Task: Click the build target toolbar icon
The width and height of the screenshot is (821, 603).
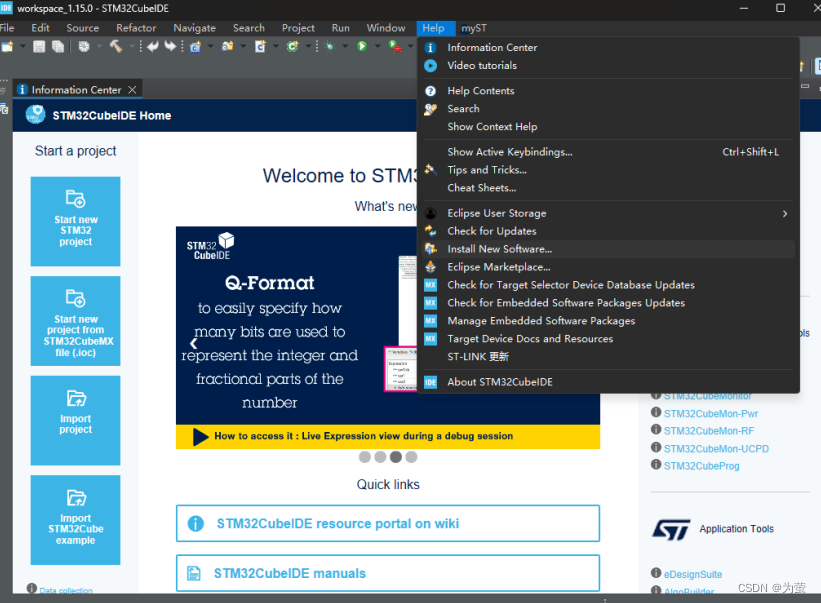Action: coord(84,47)
